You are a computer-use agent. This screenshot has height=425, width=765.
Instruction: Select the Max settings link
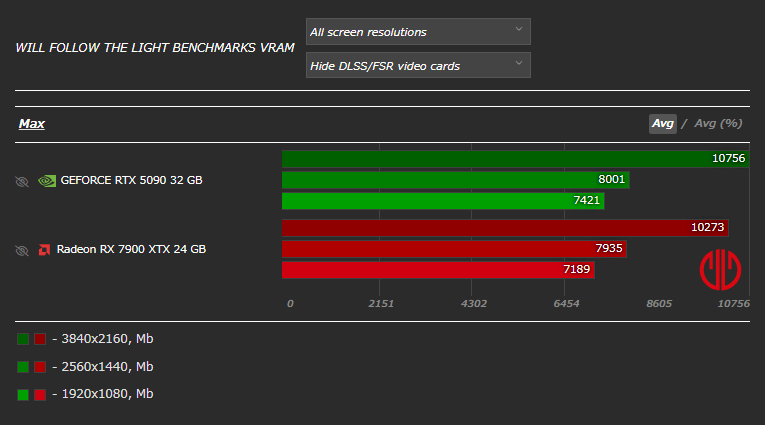coord(32,124)
